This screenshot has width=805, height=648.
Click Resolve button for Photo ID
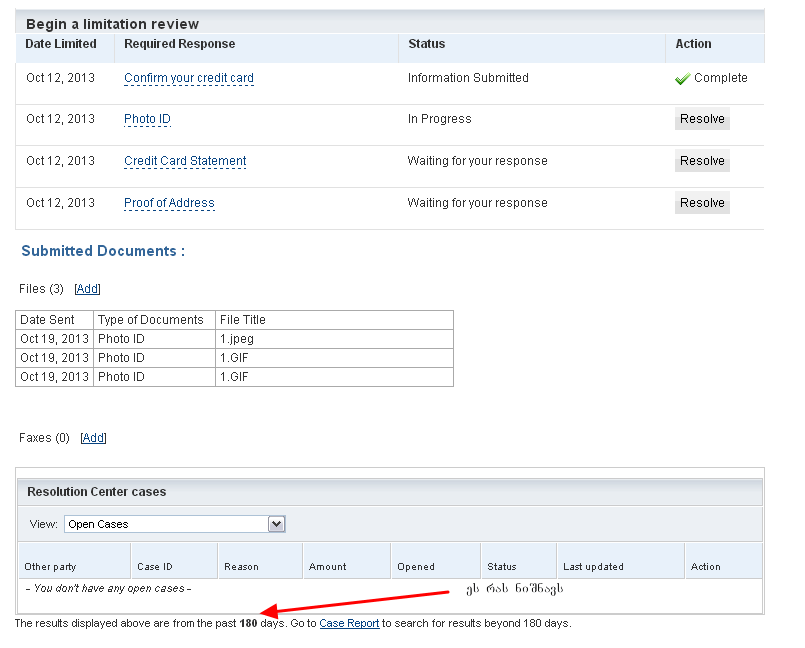pyautogui.click(x=702, y=119)
